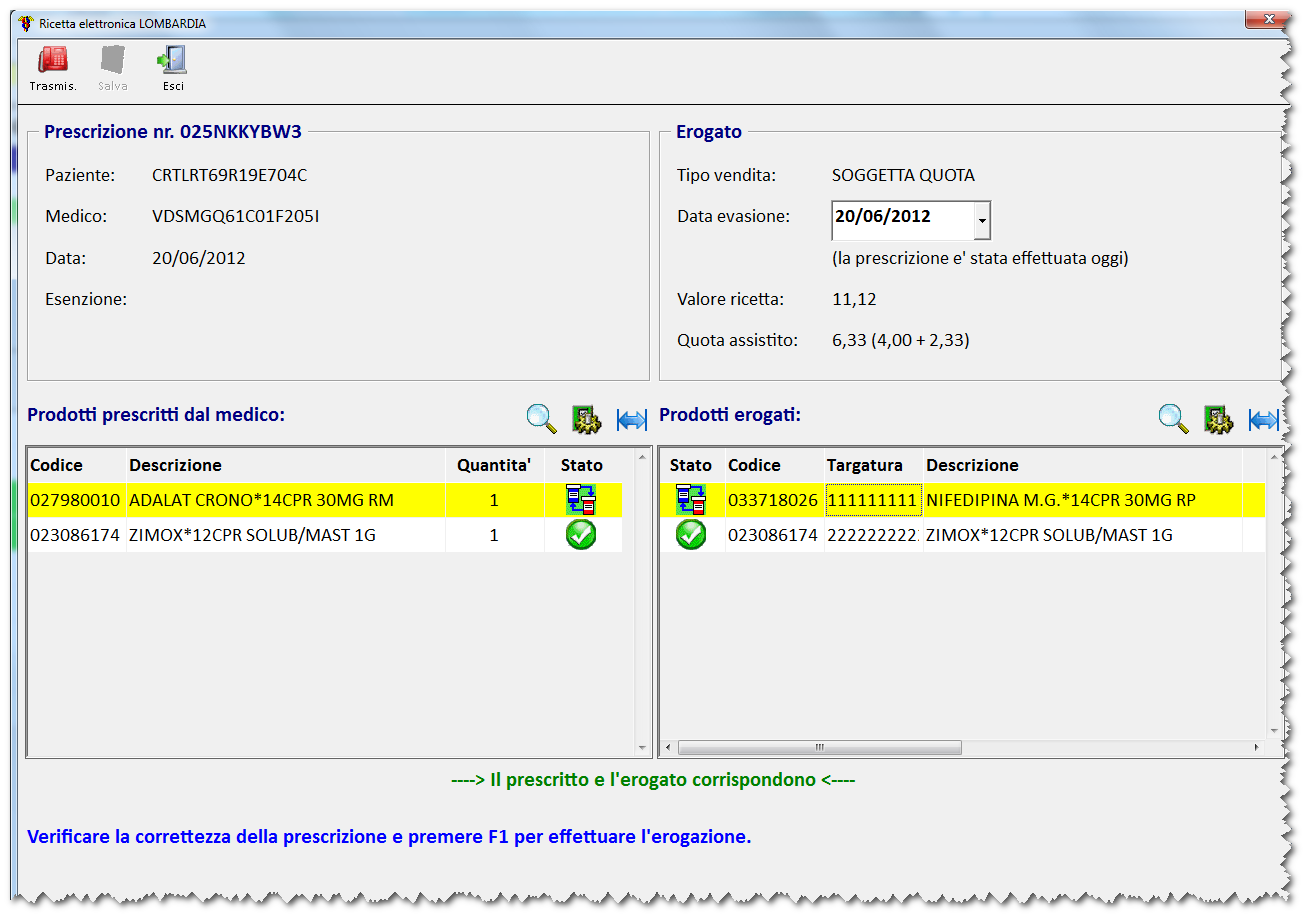This screenshot has width=1309, height=920.
Task: Click up arrow of prescribed table vertical scrollbar
Action: pyautogui.click(x=642, y=457)
